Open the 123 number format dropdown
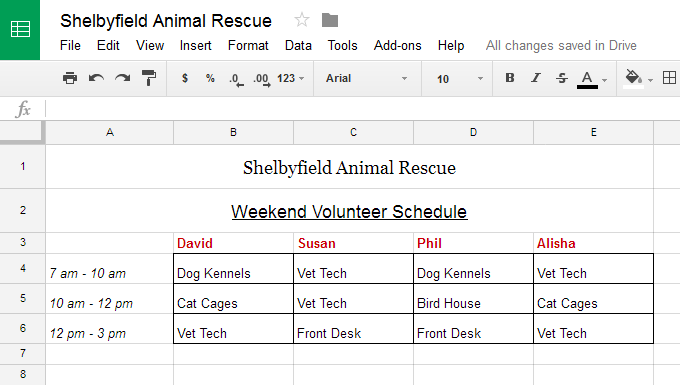The height and width of the screenshot is (385, 680). click(291, 78)
